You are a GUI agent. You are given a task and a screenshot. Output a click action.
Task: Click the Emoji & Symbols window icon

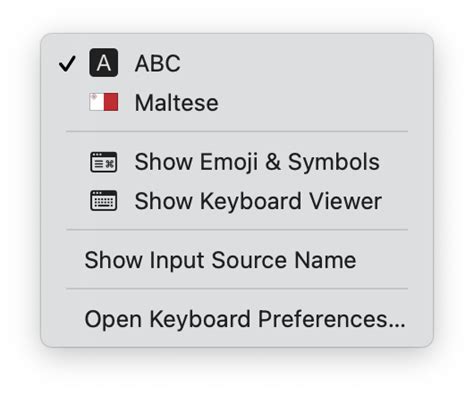pyautogui.click(x=103, y=162)
